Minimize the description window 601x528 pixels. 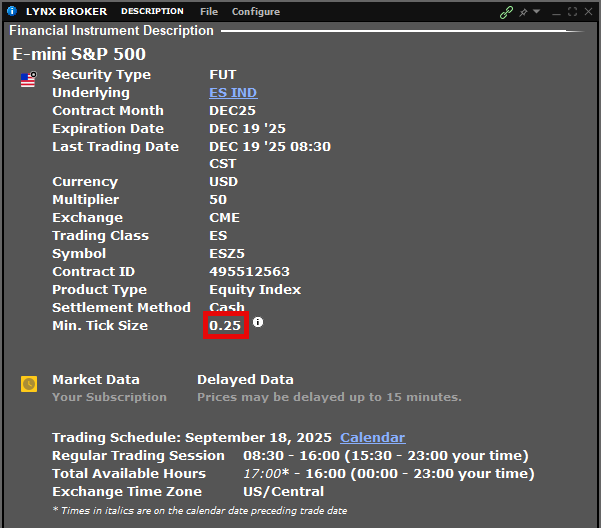557,12
